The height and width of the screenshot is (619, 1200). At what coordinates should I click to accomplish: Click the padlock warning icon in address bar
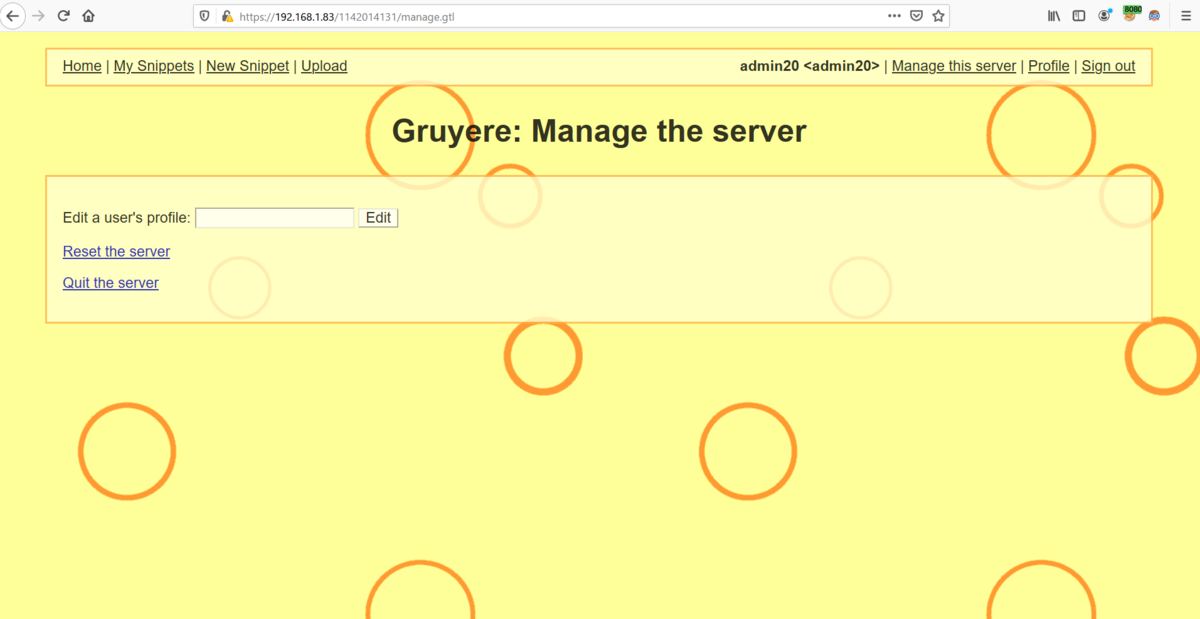point(227,16)
